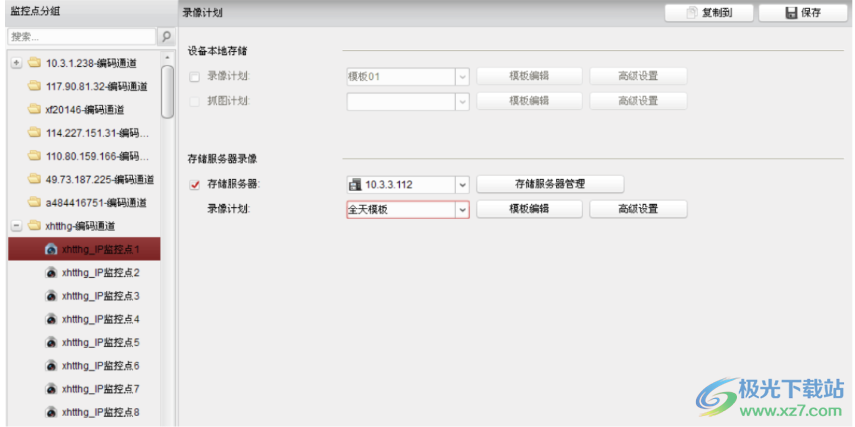855x427 pixels.
Task: Open the 抓图计划 template dropdown
Action: point(462,101)
